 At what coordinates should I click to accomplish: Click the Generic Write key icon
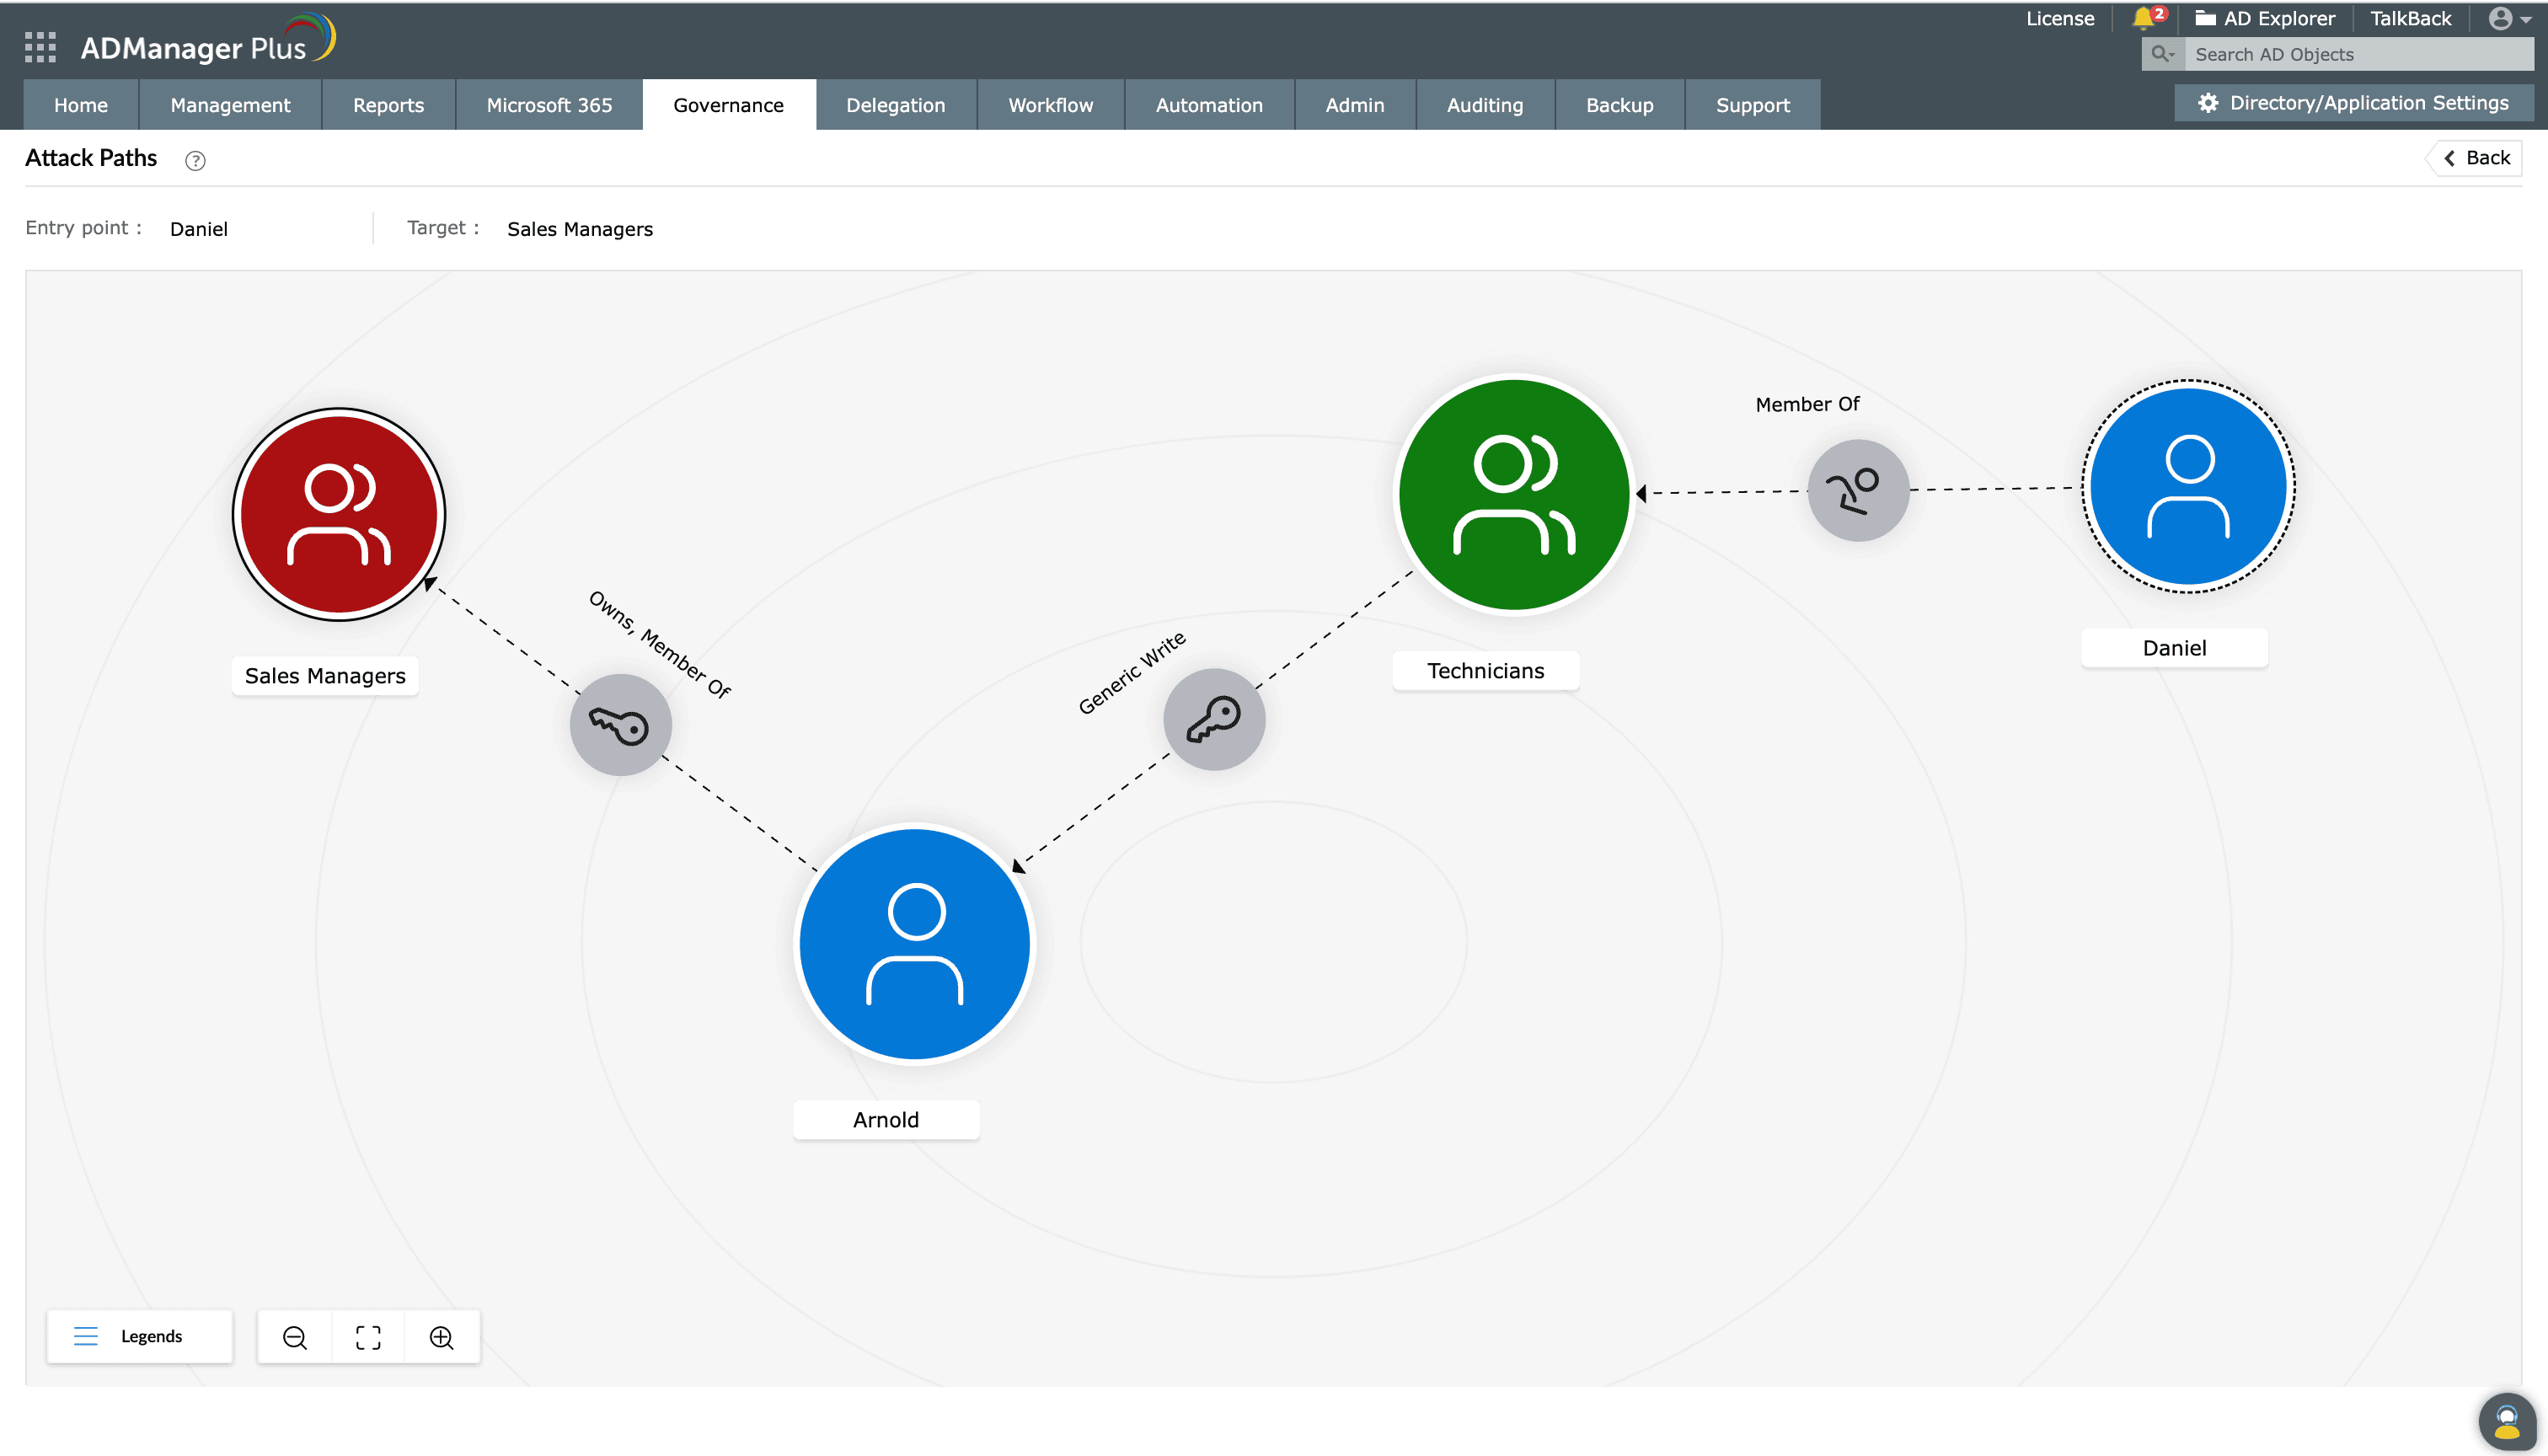click(1213, 719)
